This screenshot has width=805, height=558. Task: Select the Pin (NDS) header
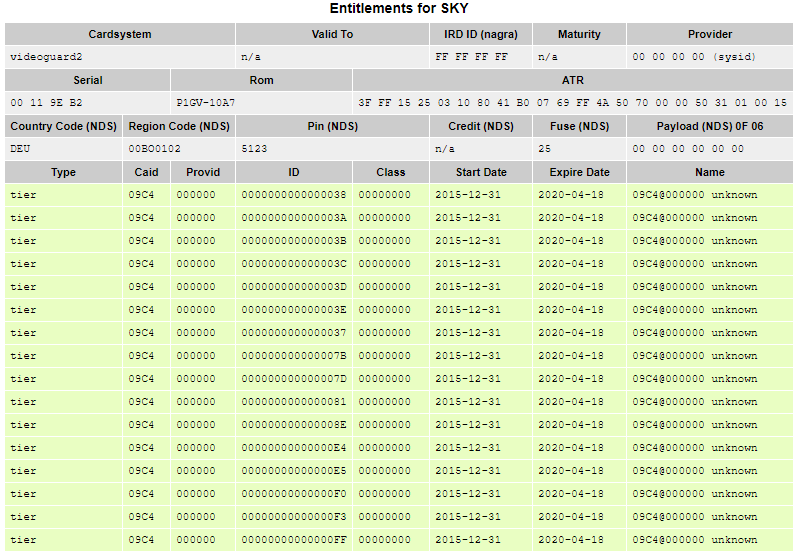(332, 126)
